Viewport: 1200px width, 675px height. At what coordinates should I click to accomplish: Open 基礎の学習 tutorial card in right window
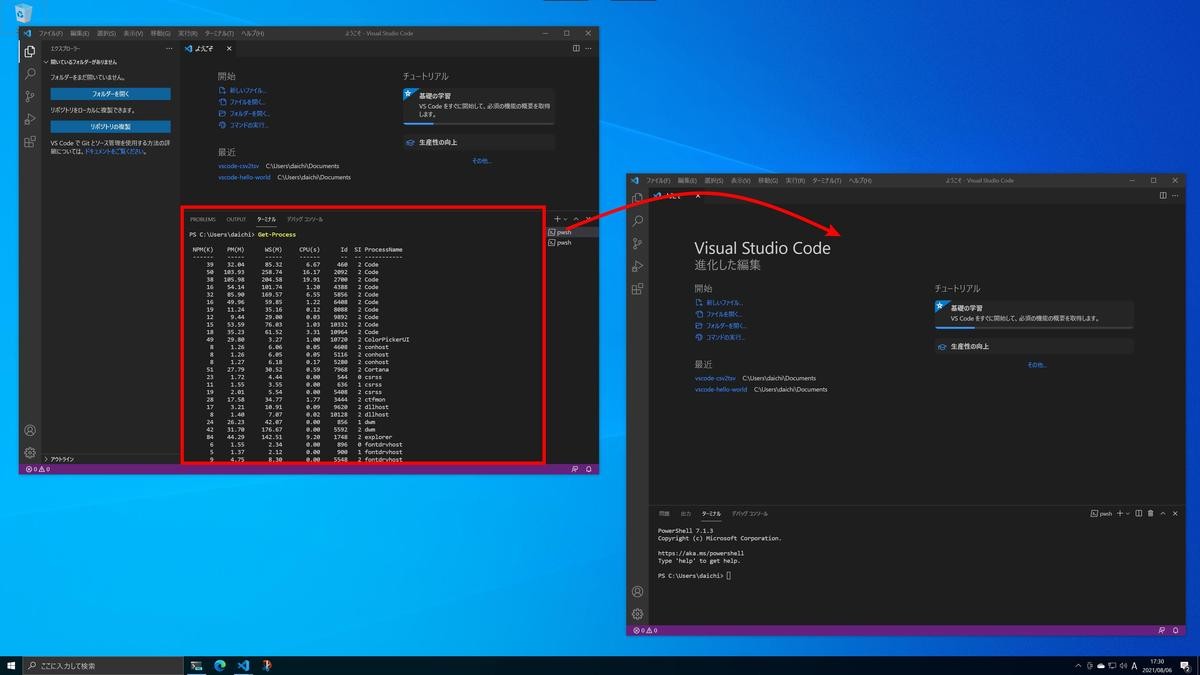coord(1034,313)
